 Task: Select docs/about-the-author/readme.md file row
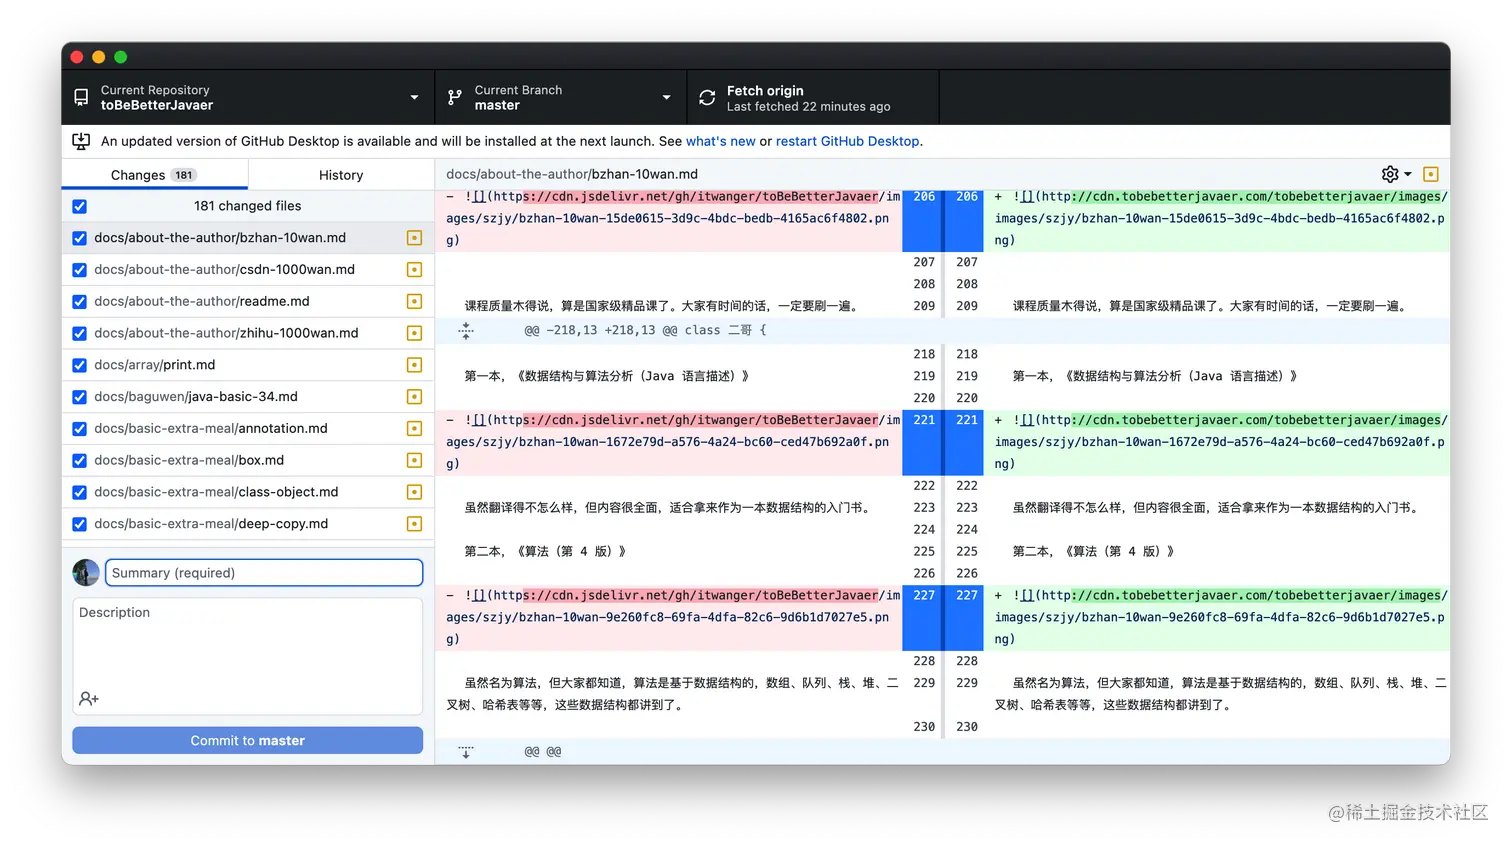248,301
